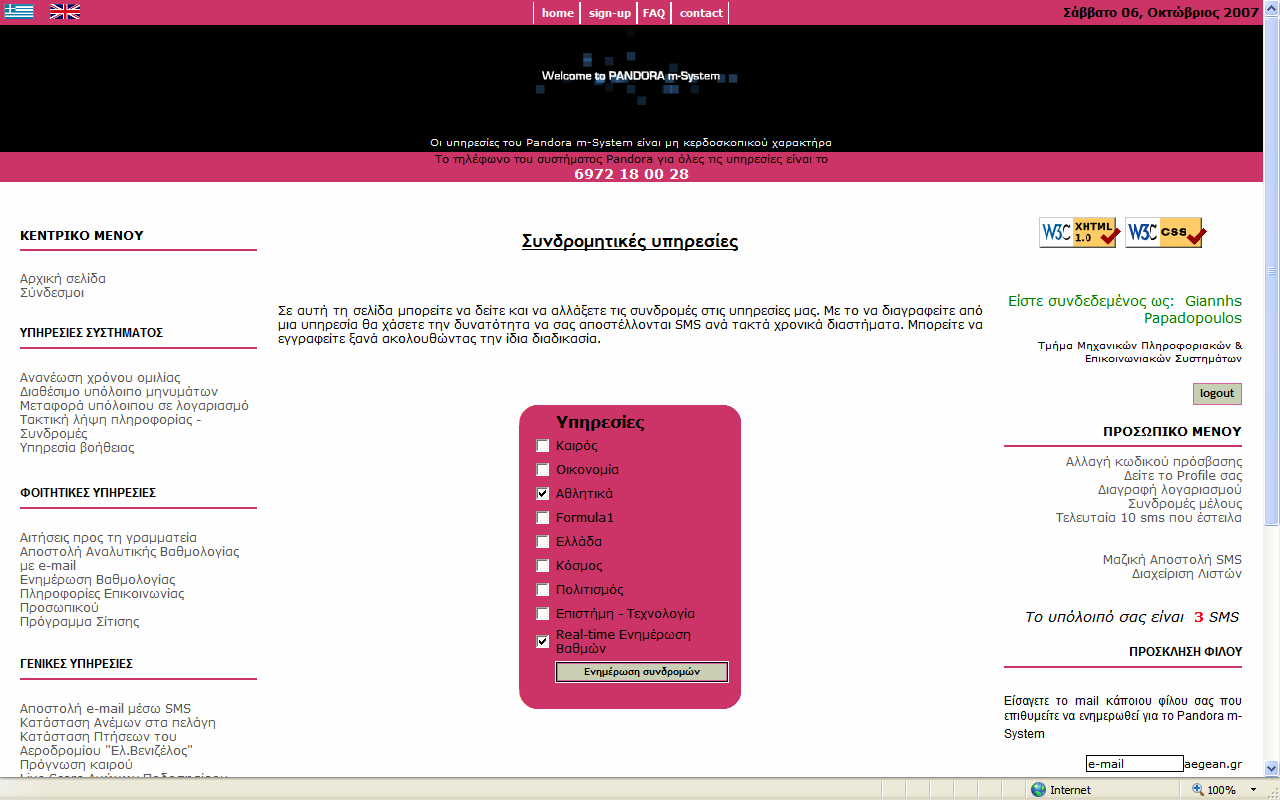This screenshot has width=1280, height=800.
Task: Open the sign-up menu item
Action: tap(610, 13)
